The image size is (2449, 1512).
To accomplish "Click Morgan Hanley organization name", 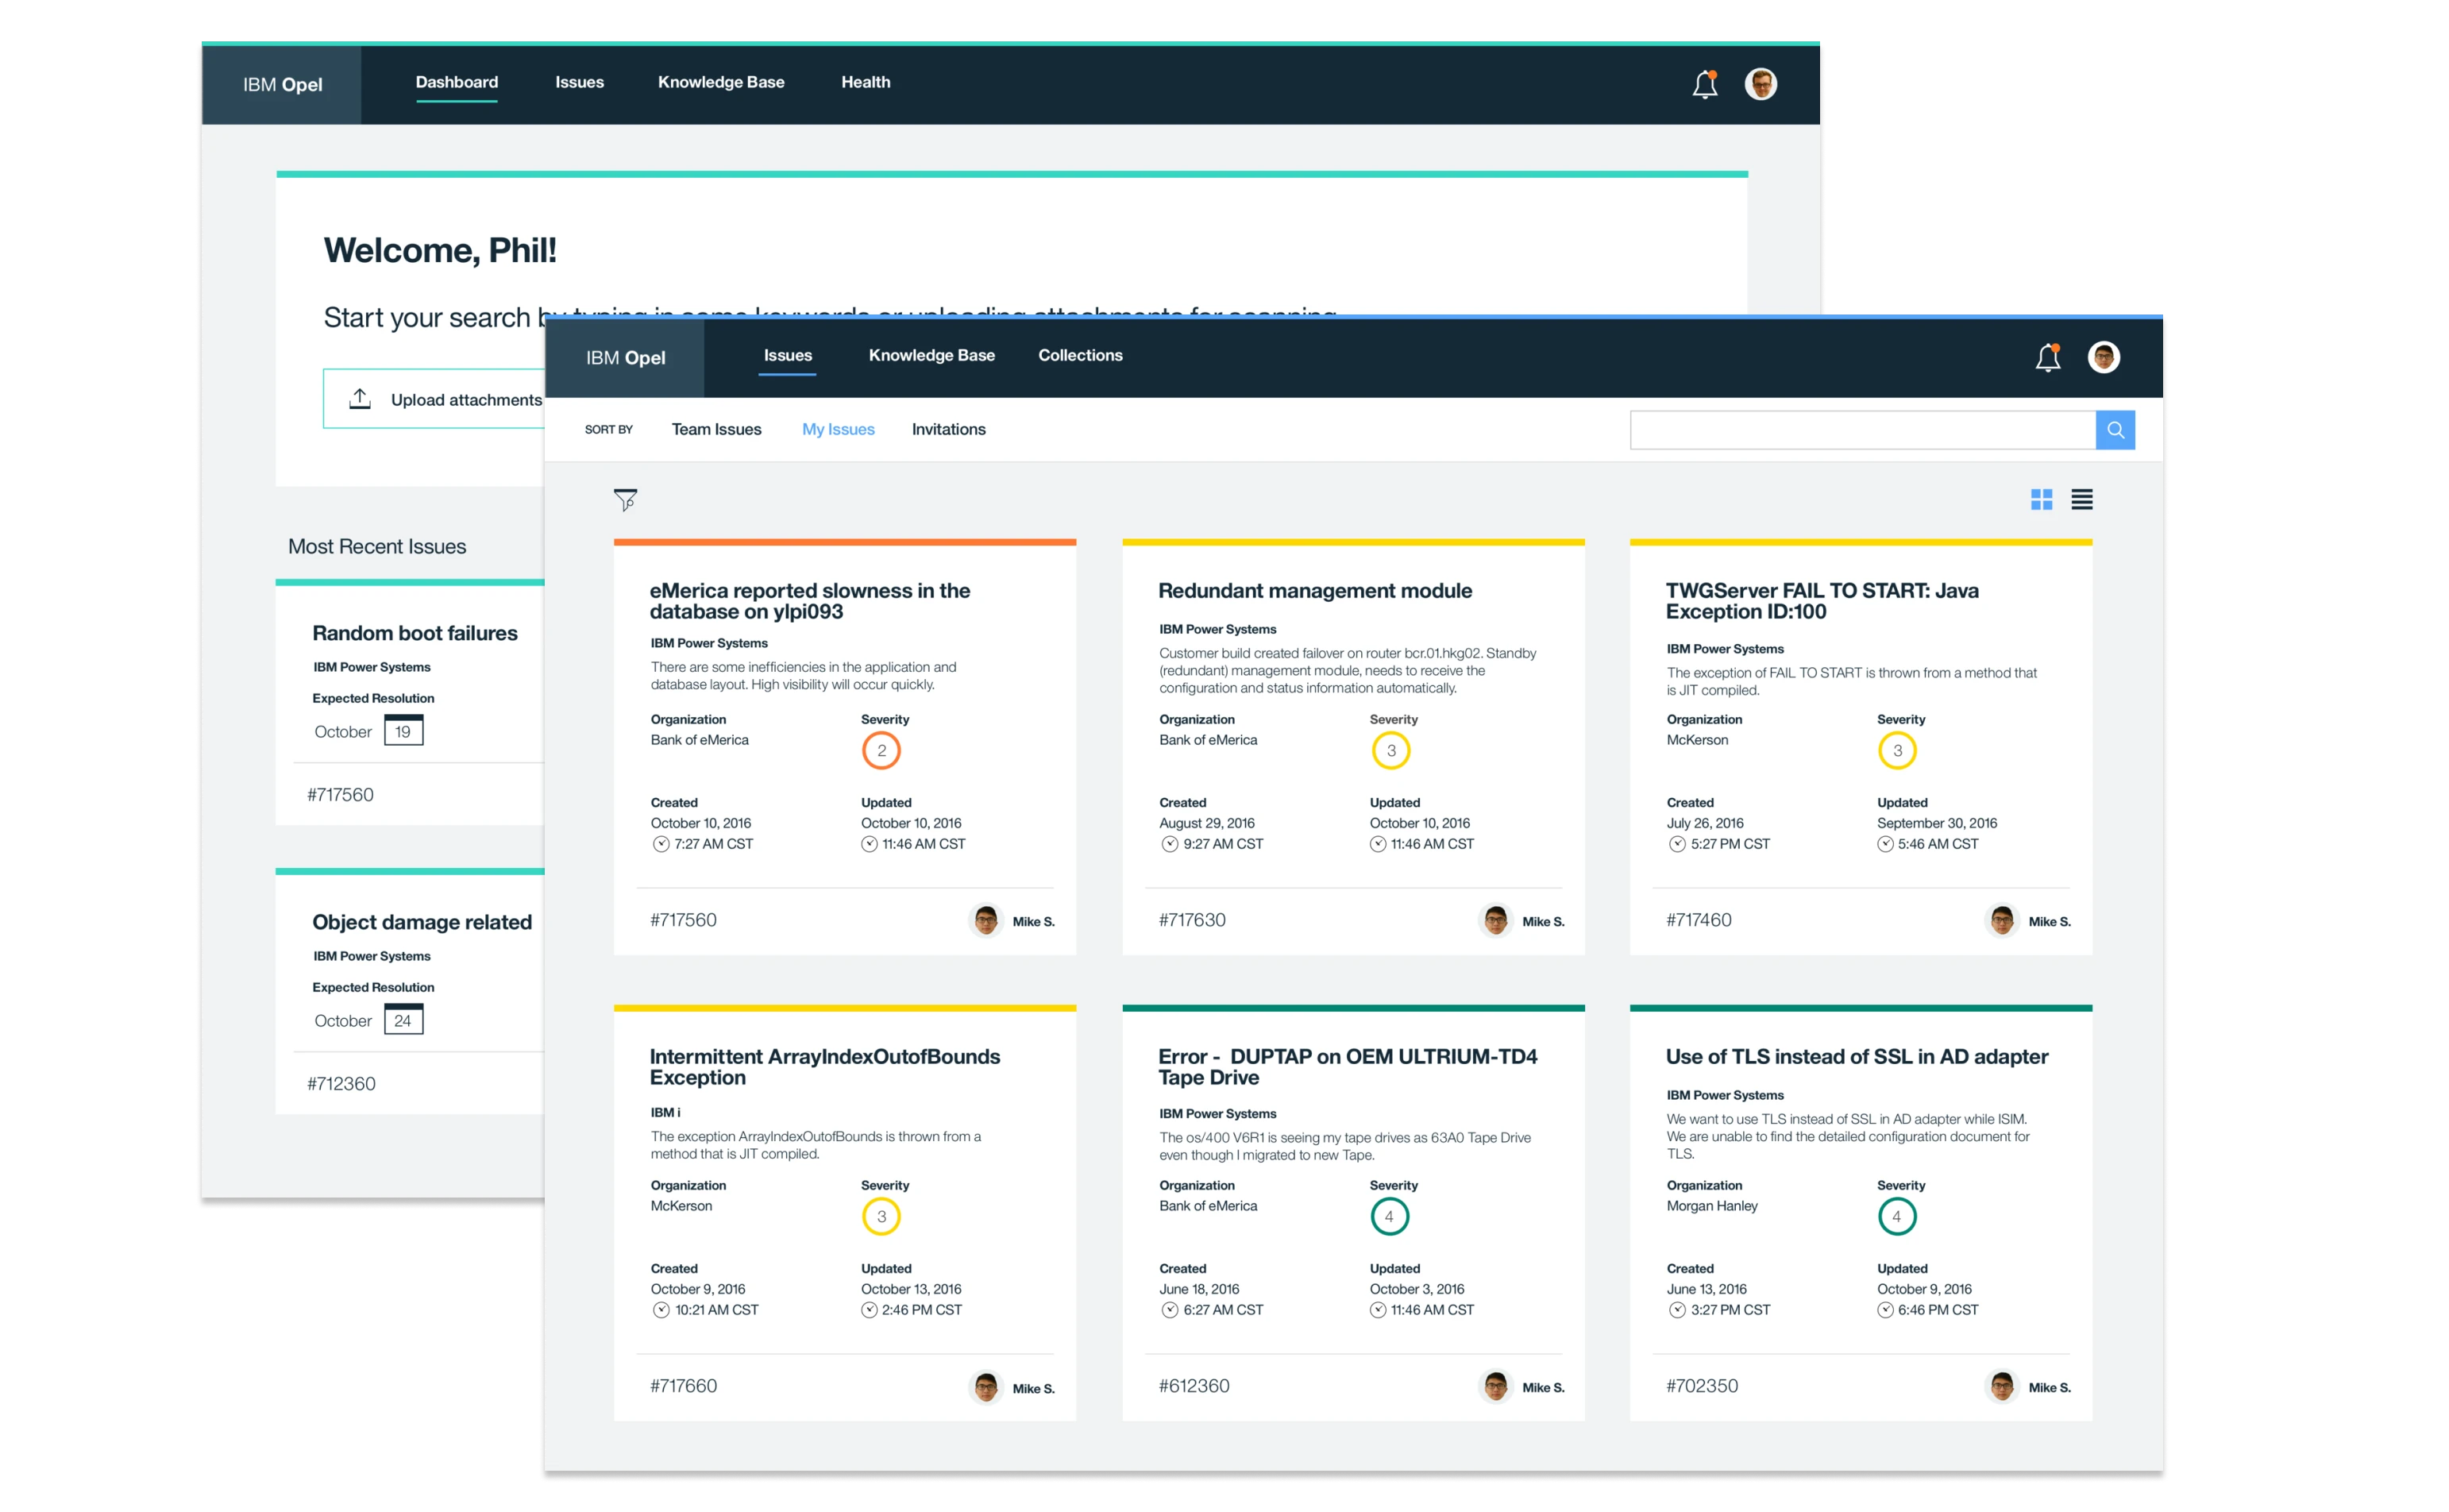I will click(x=1711, y=1205).
